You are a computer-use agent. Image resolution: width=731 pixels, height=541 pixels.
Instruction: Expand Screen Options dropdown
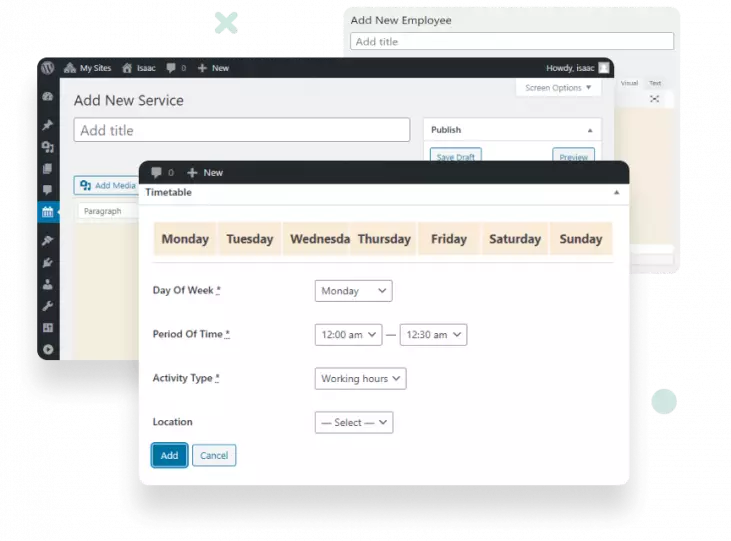pyautogui.click(x=558, y=88)
